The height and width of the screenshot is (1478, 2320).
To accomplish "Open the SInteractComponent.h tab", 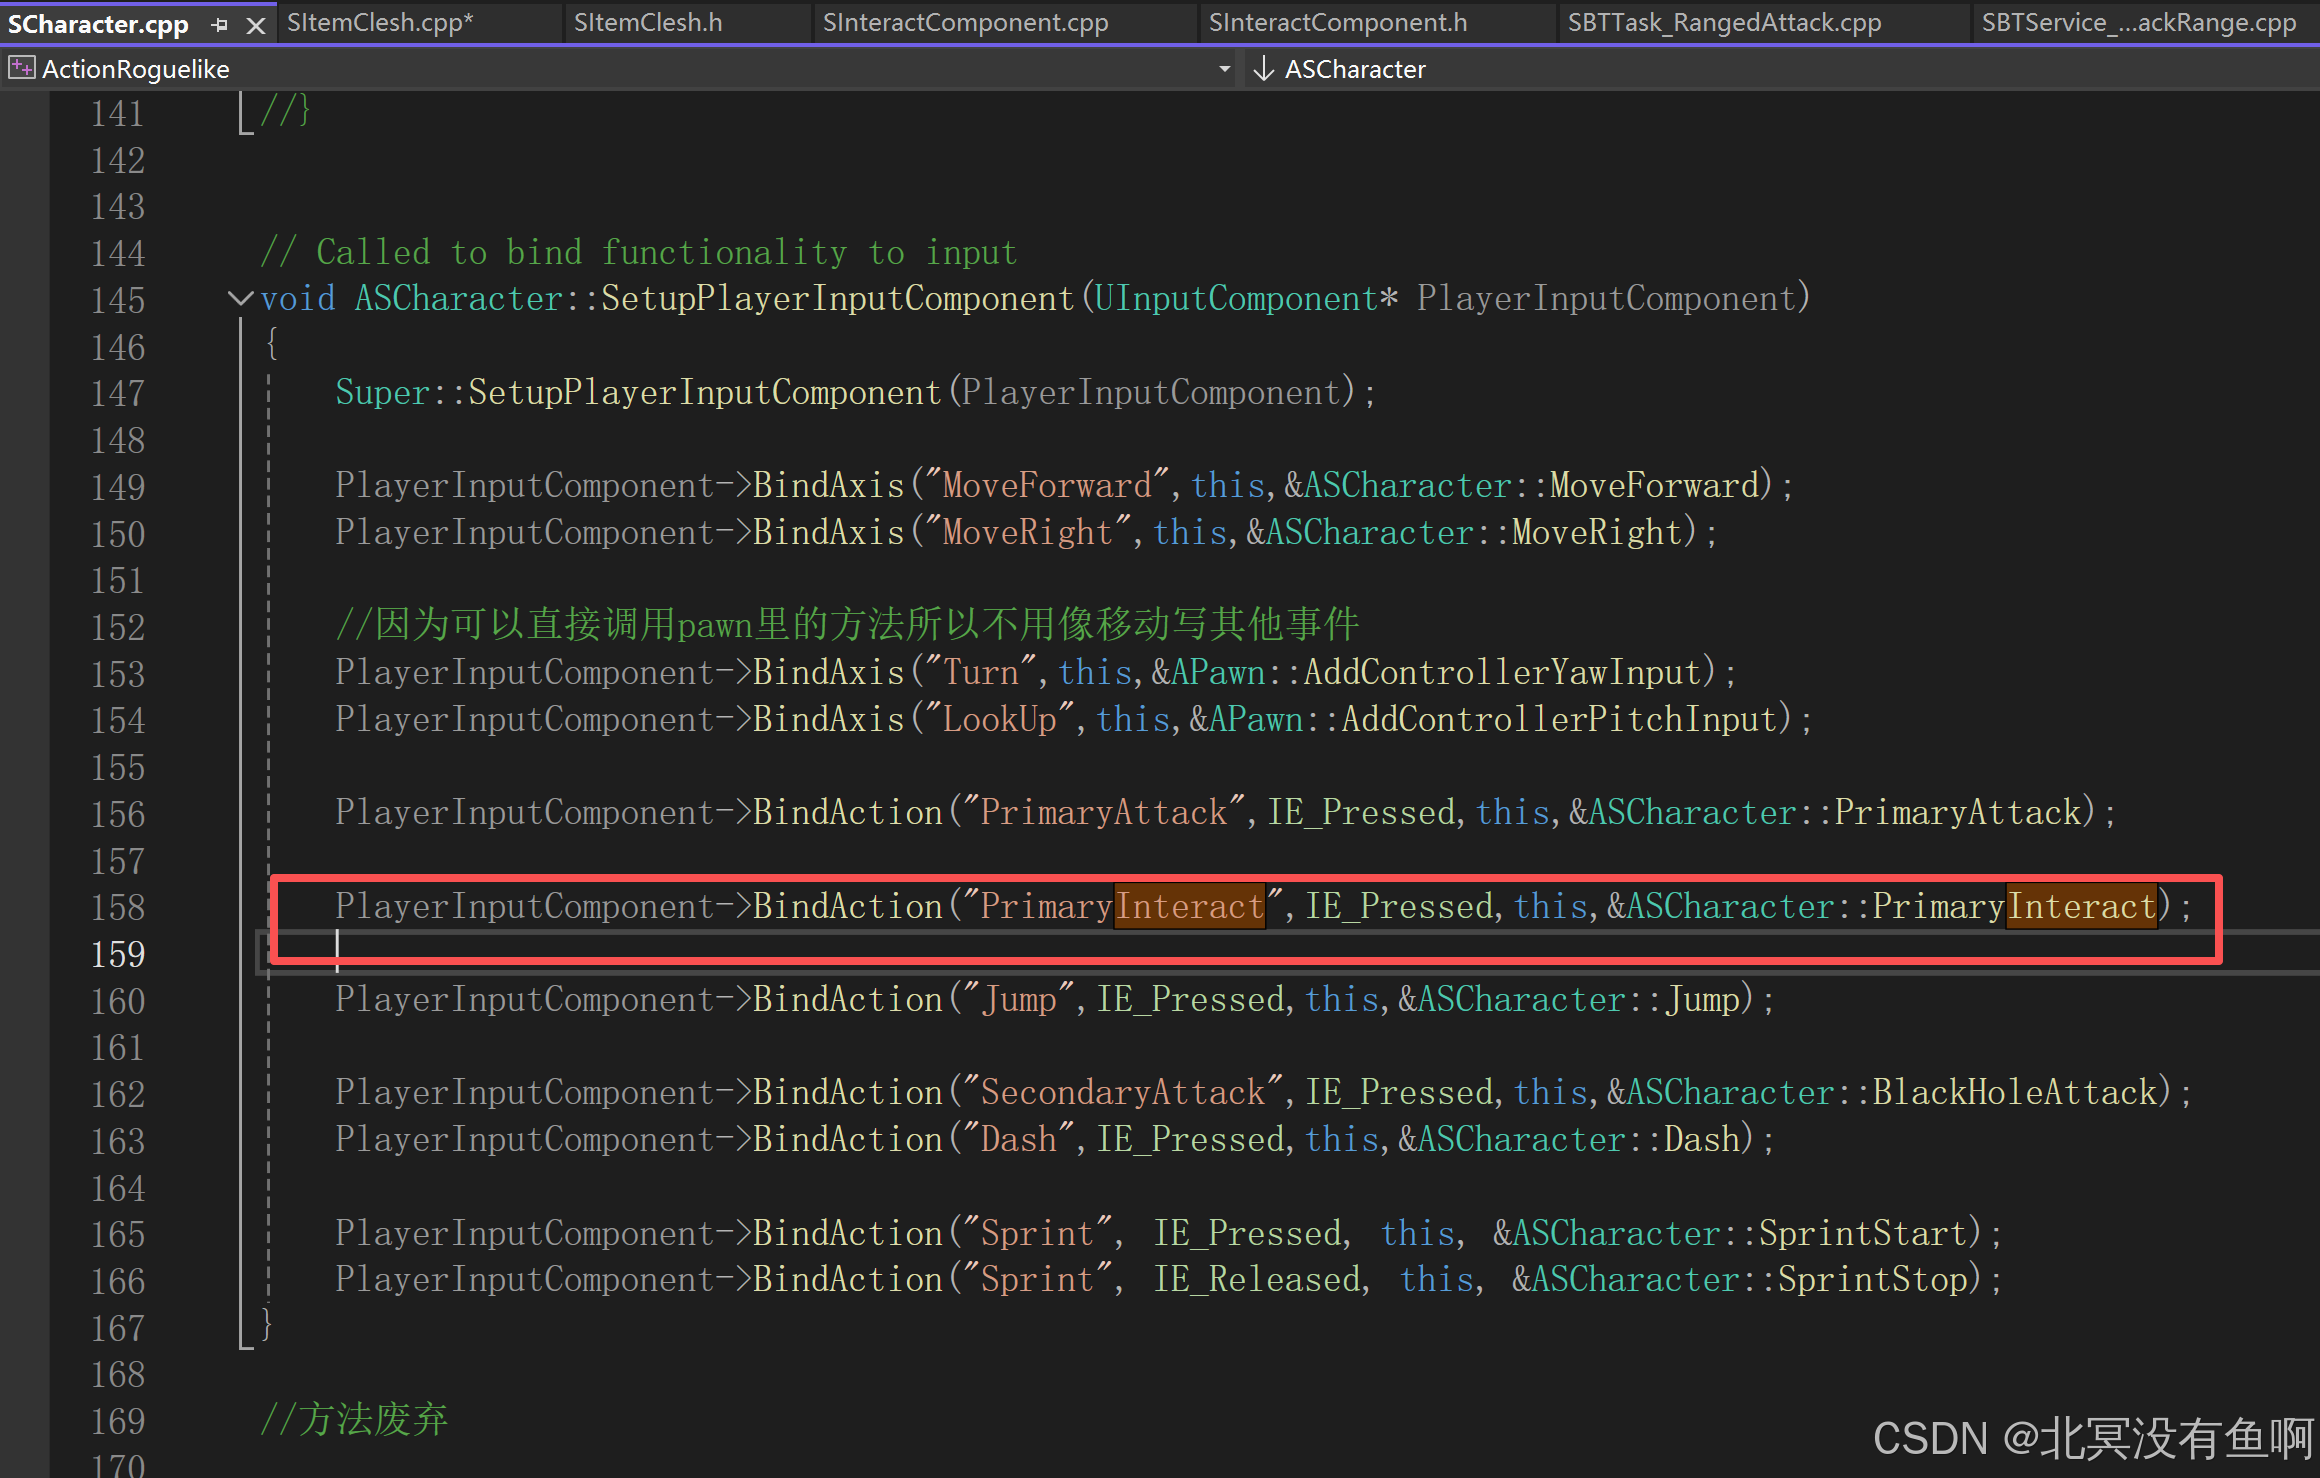I will tap(1337, 23).
